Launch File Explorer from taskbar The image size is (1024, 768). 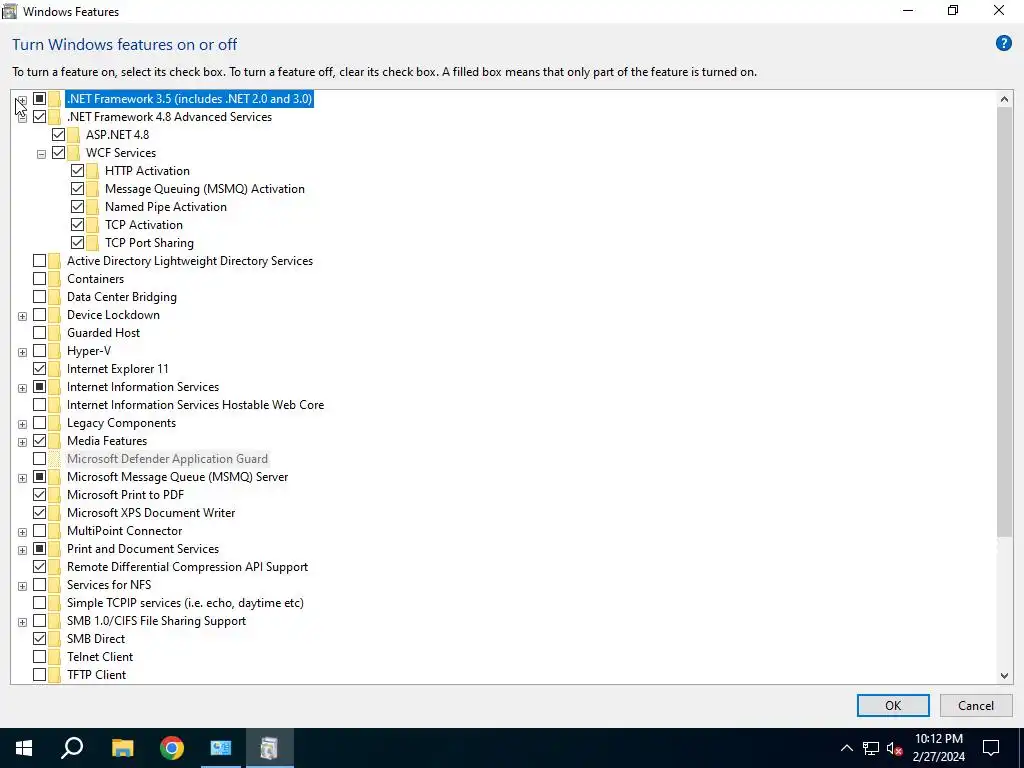point(122,748)
